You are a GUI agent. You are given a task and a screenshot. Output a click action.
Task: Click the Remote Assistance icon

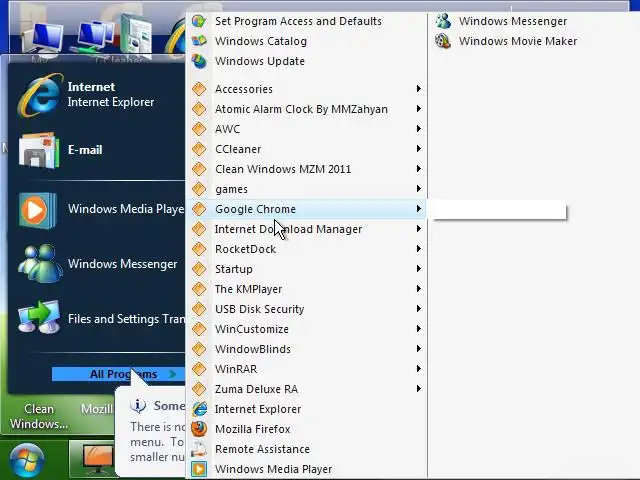click(199, 449)
